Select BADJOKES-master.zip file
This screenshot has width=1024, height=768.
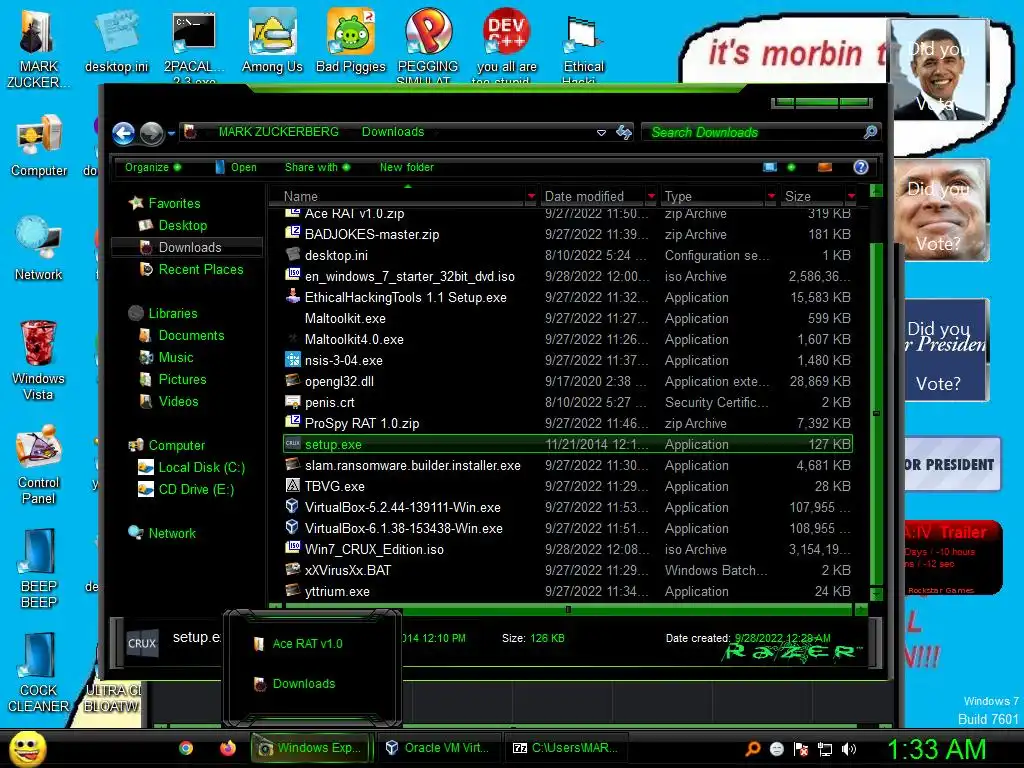point(568,234)
